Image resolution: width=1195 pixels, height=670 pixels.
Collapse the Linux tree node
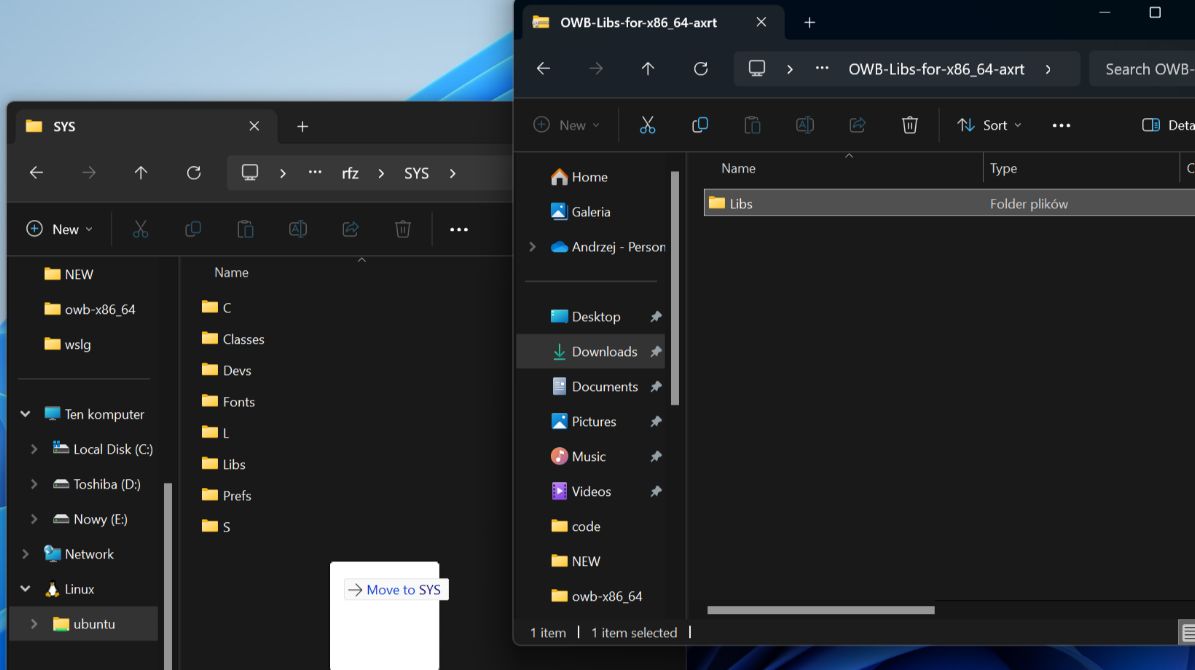[x=25, y=589]
